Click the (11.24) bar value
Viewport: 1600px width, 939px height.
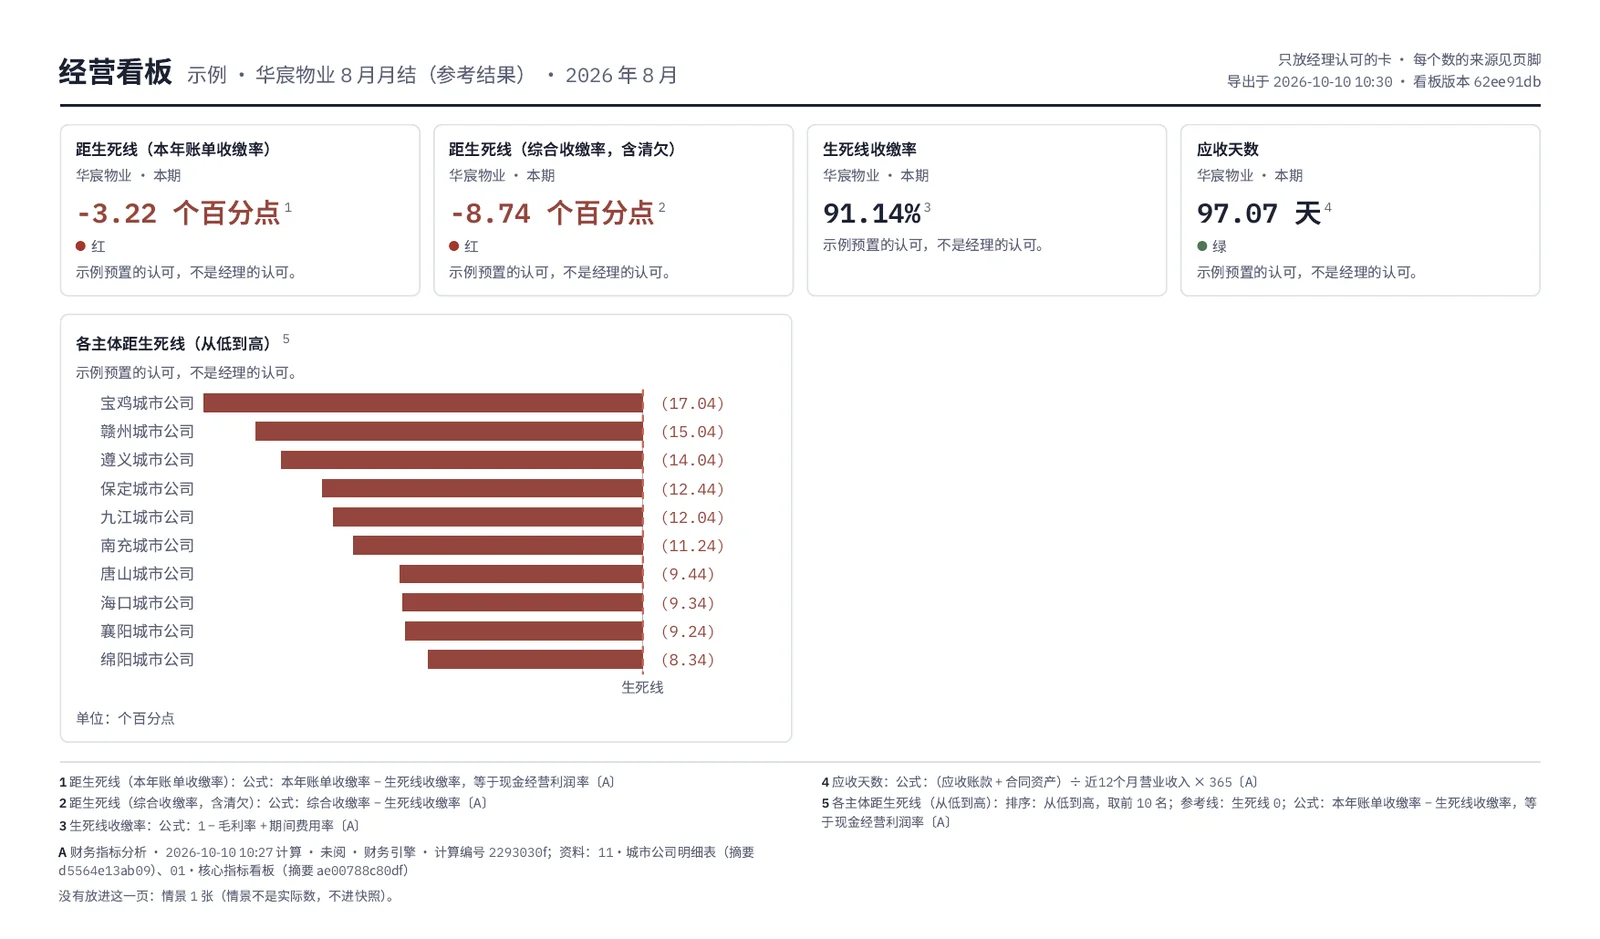pos(692,545)
